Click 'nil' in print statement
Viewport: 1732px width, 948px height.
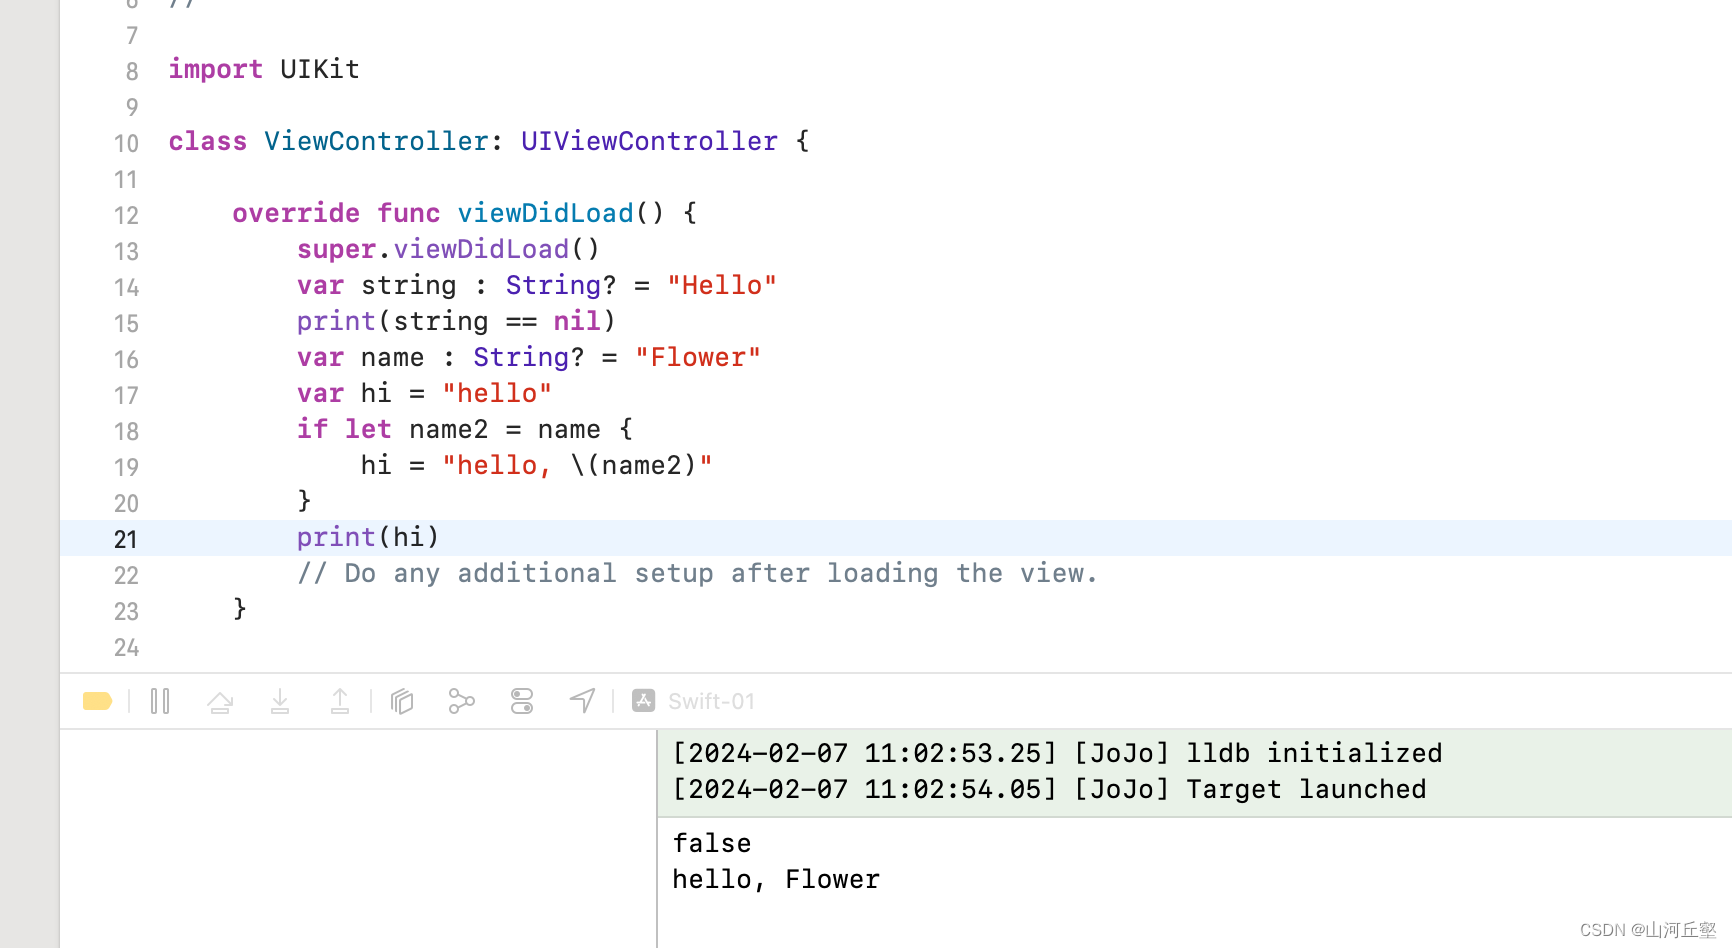click(577, 321)
